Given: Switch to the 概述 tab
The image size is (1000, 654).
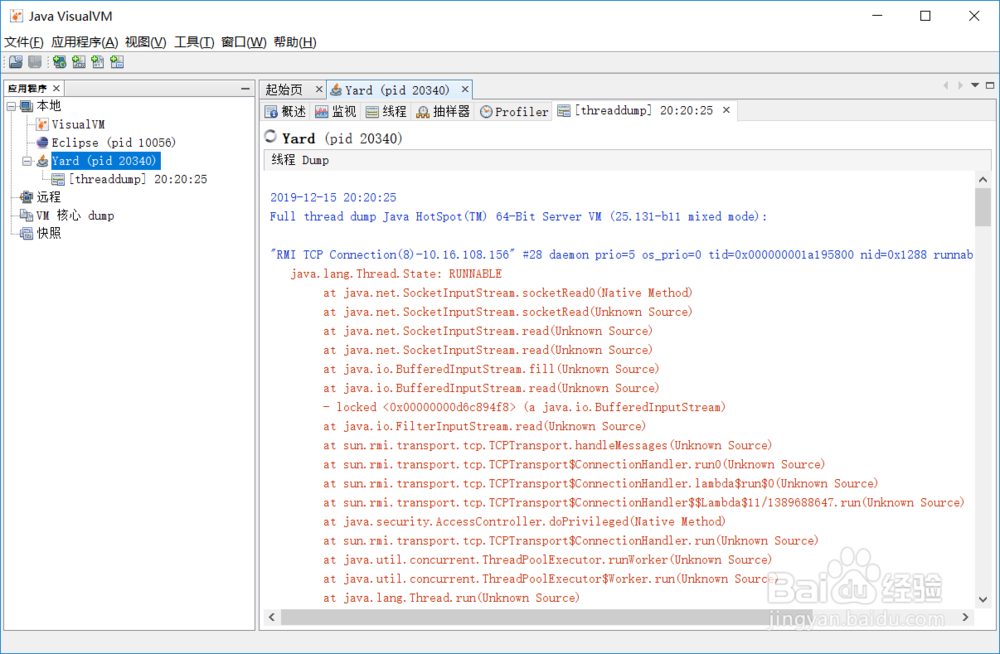Looking at the screenshot, I should [286, 112].
